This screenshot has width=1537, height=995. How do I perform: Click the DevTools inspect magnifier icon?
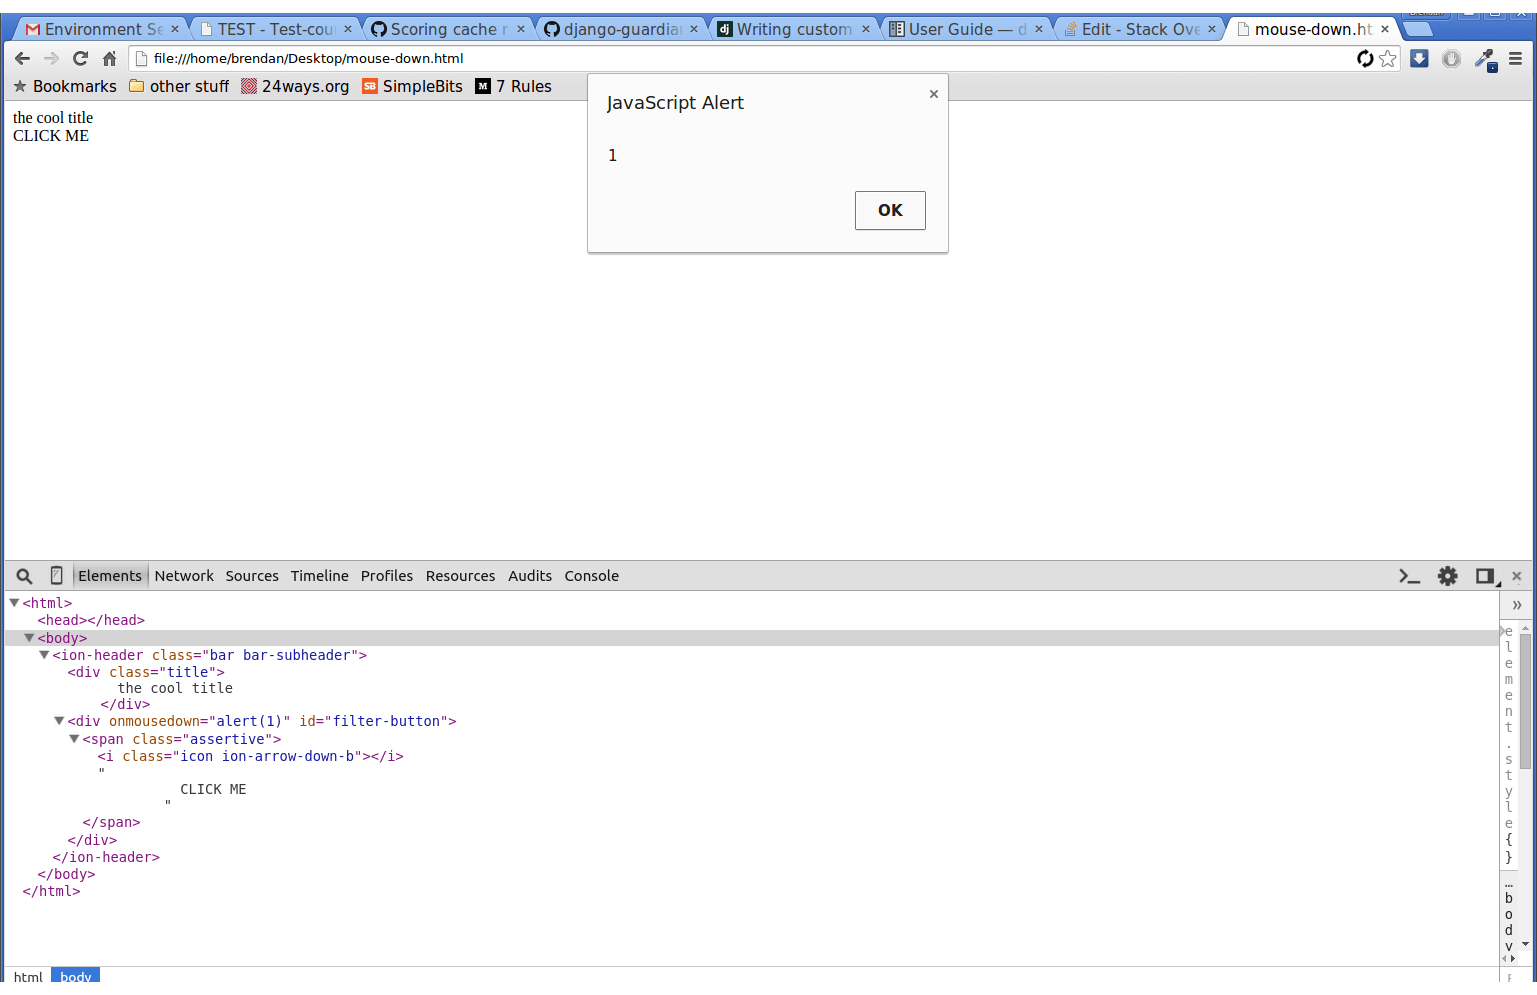point(25,576)
